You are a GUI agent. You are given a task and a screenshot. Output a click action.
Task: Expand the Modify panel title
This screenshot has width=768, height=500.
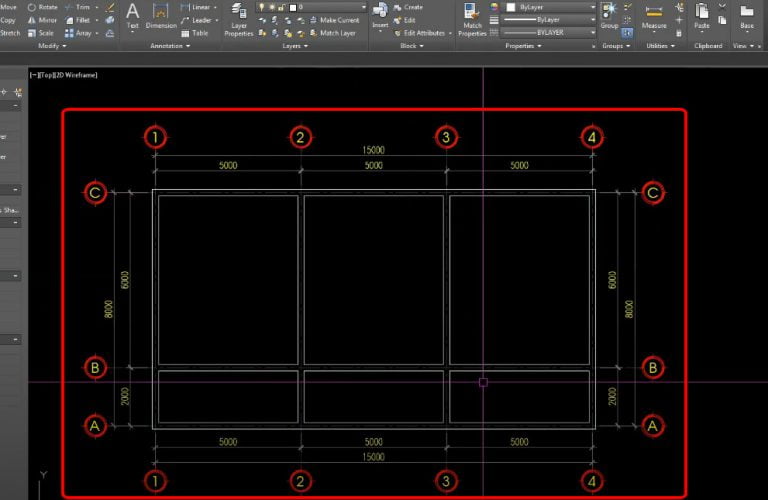click(x=52, y=46)
